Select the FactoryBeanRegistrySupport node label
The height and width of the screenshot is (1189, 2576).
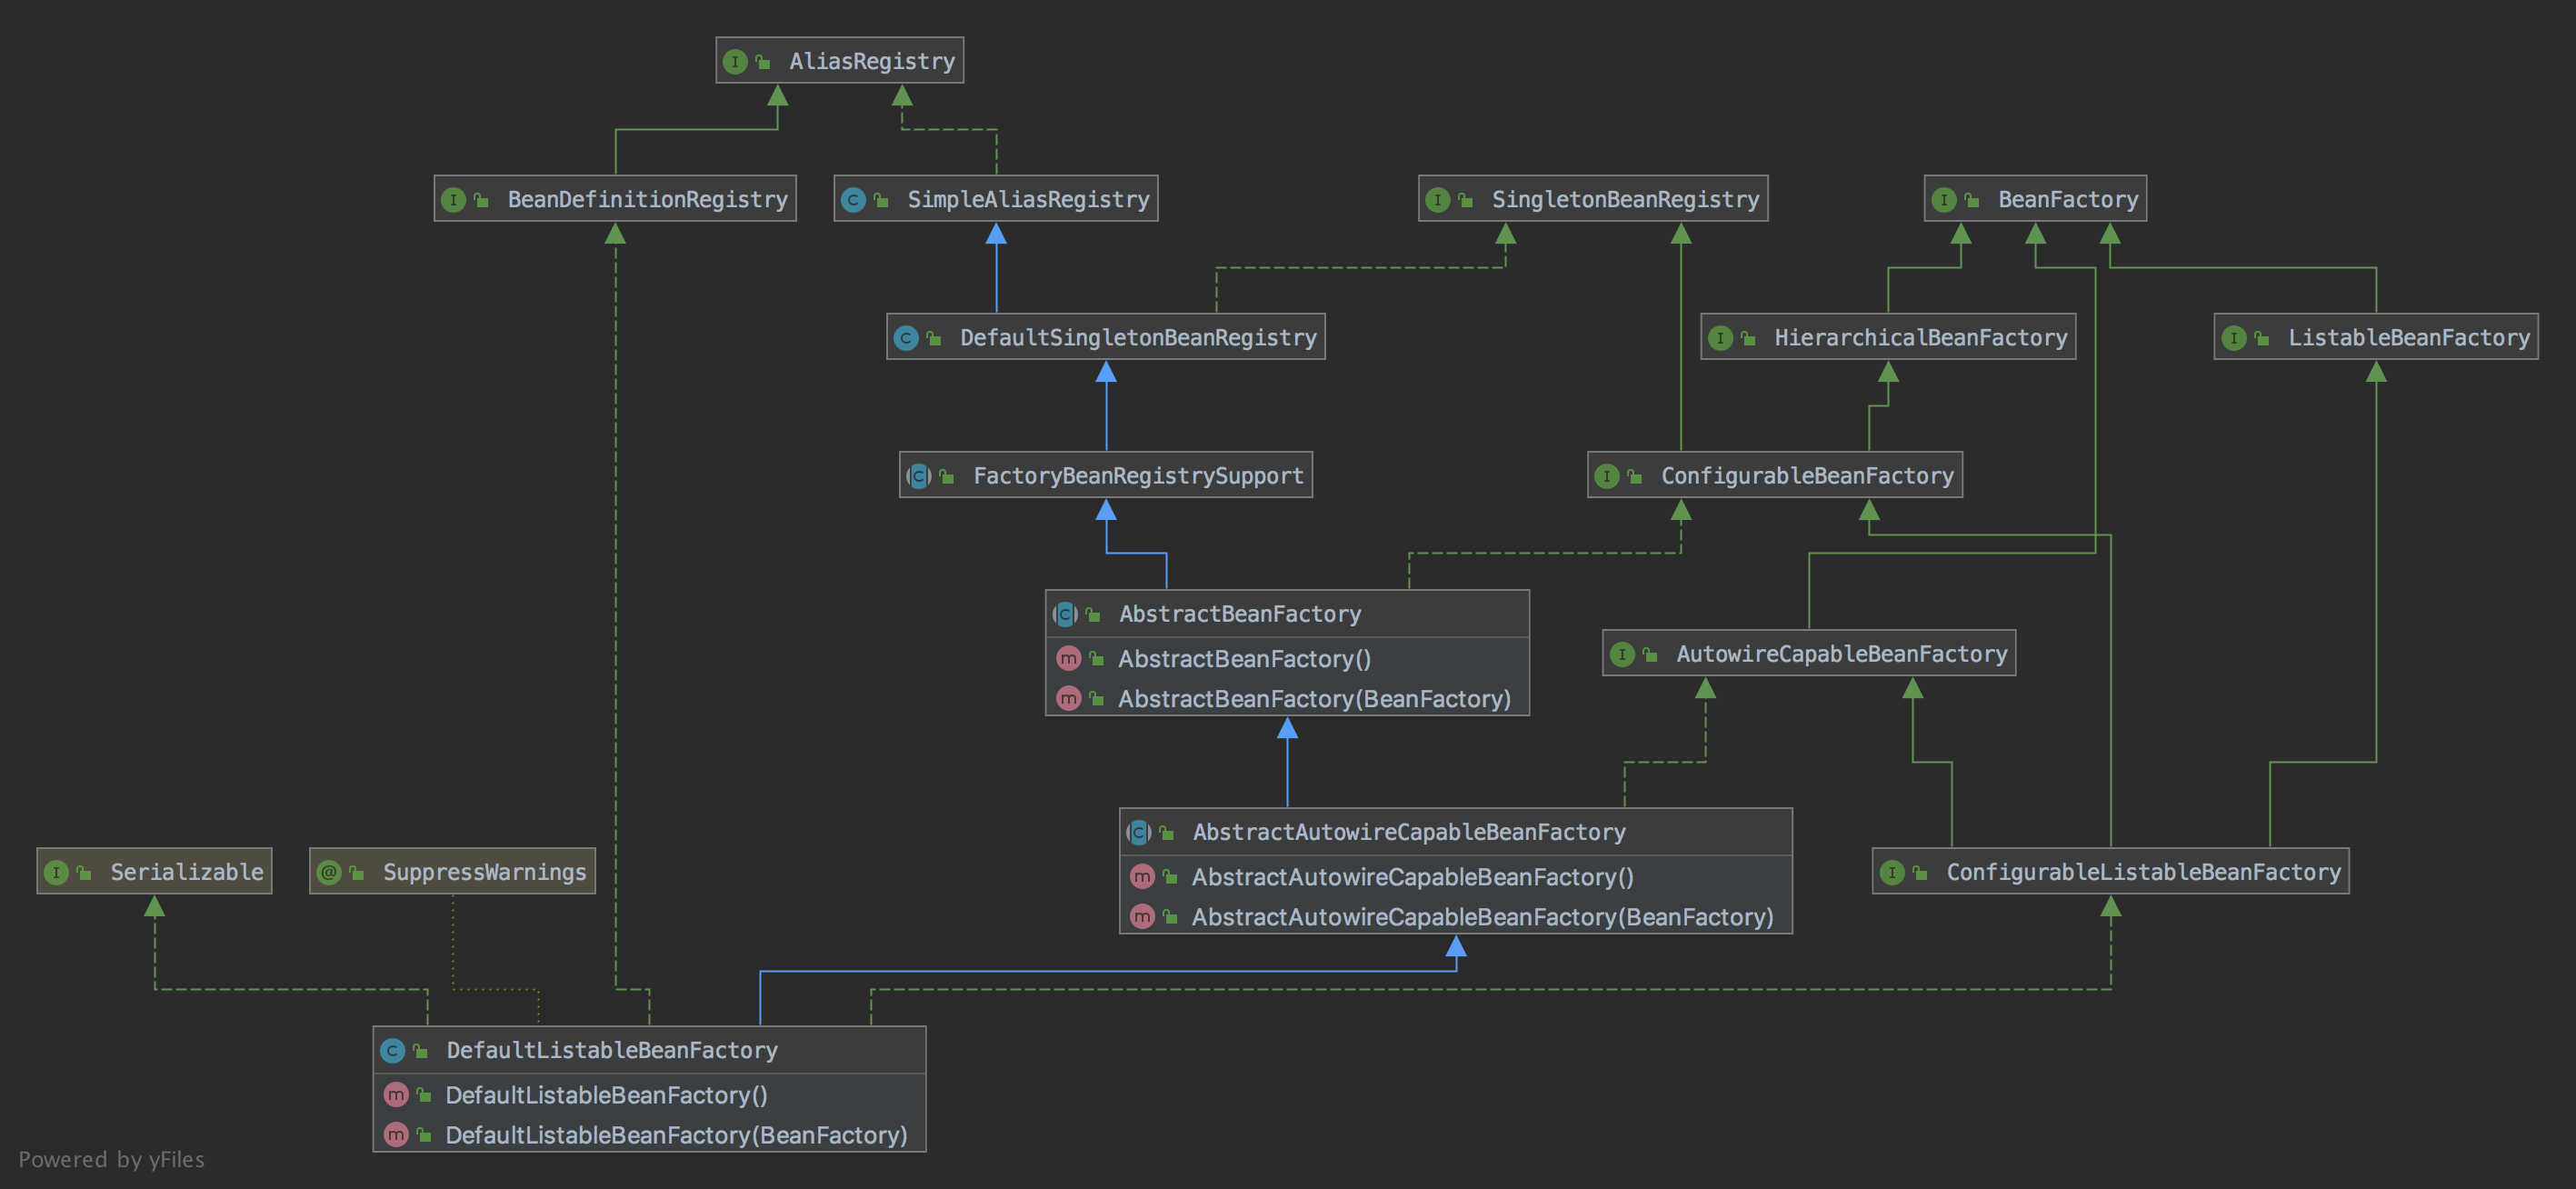[x=1138, y=475]
